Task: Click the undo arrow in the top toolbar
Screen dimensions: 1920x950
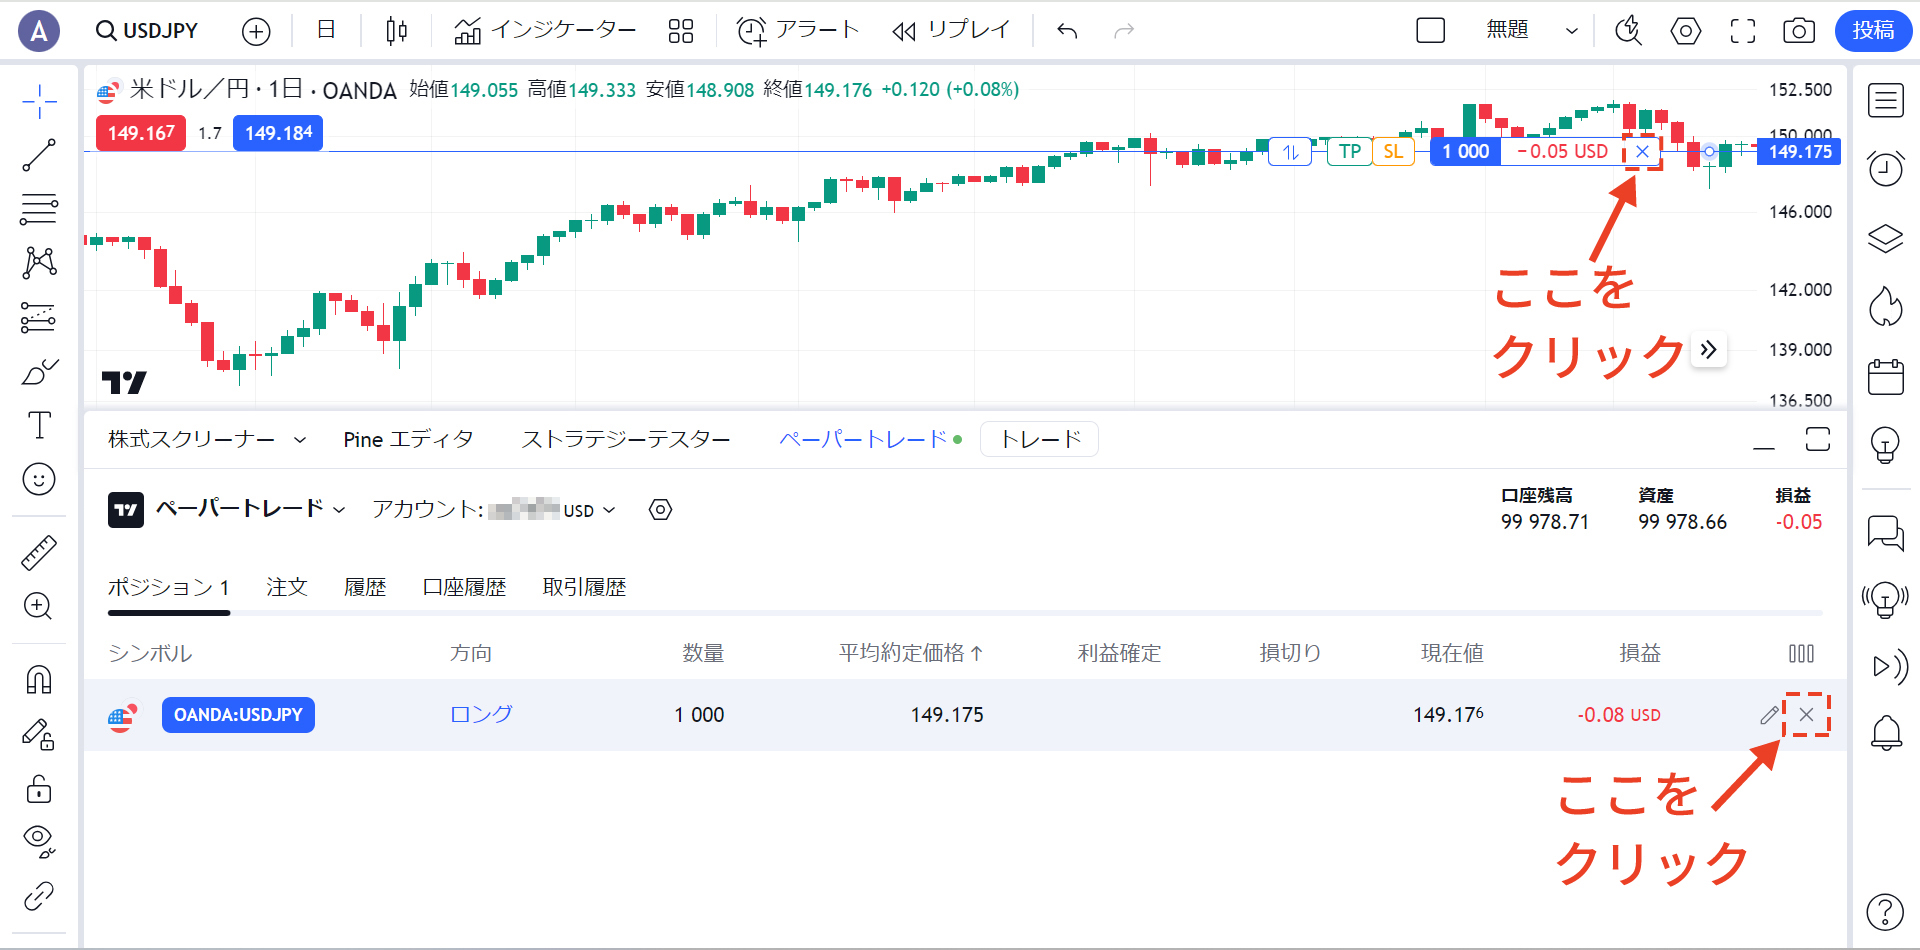Action: [x=1067, y=31]
